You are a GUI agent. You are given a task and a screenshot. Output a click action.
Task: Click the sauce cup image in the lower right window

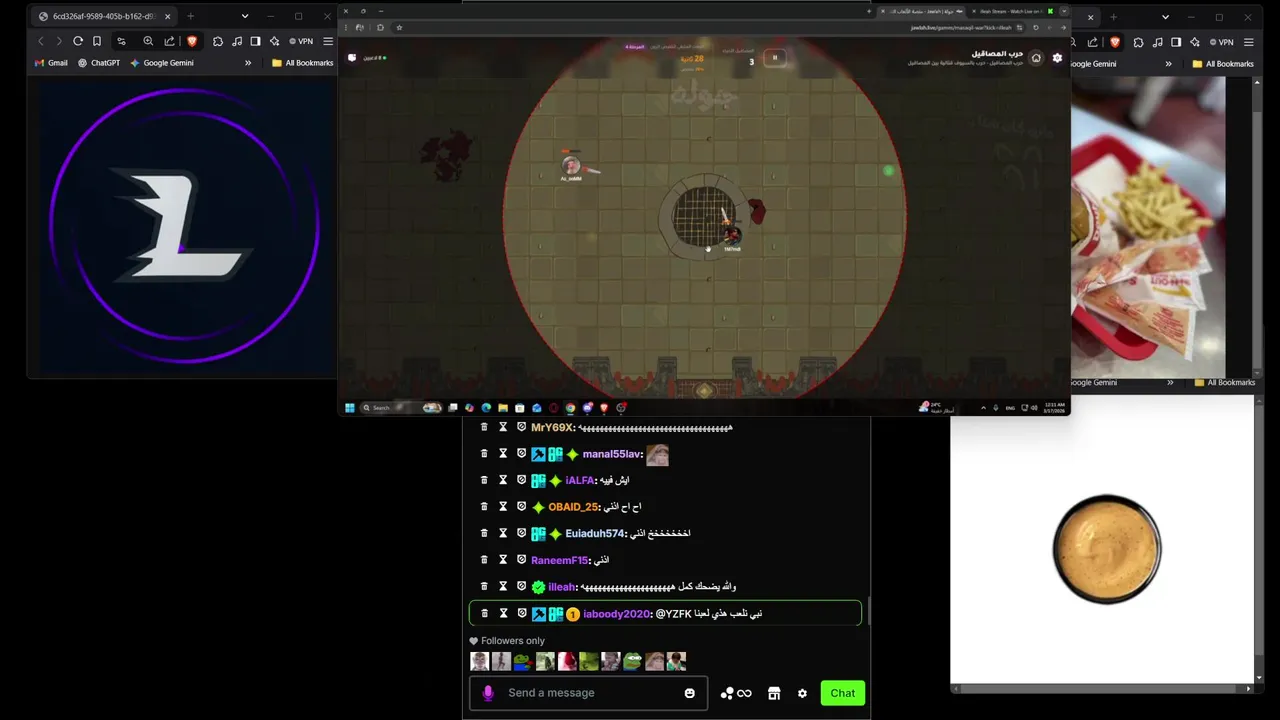[1107, 549]
